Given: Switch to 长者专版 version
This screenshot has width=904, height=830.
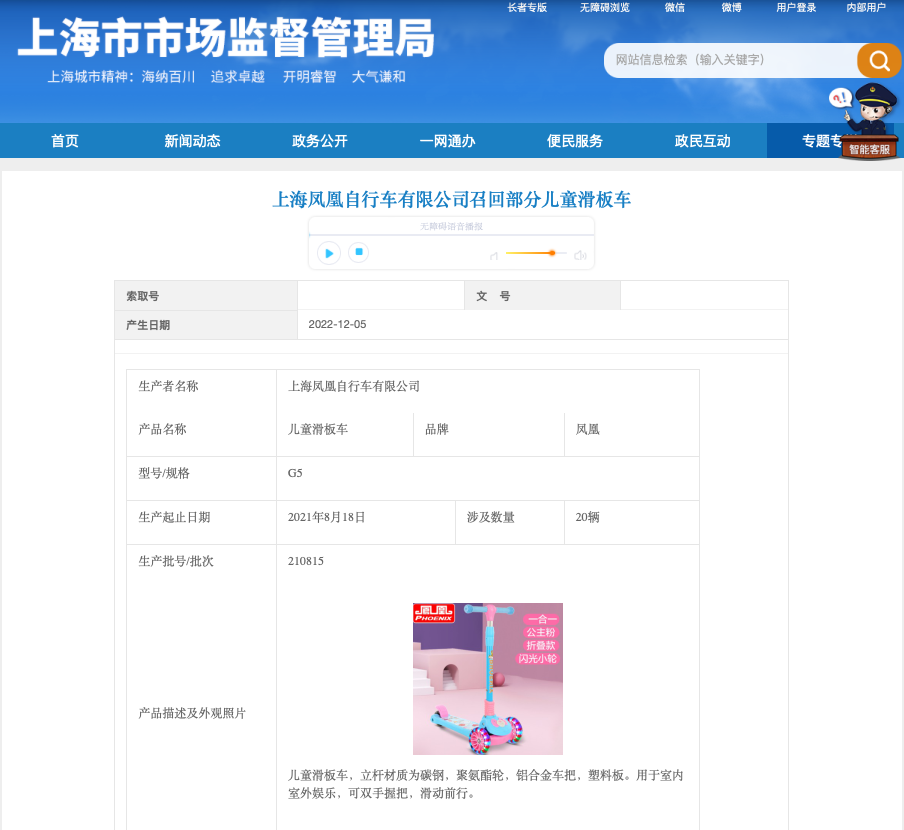Looking at the screenshot, I should (x=527, y=7).
